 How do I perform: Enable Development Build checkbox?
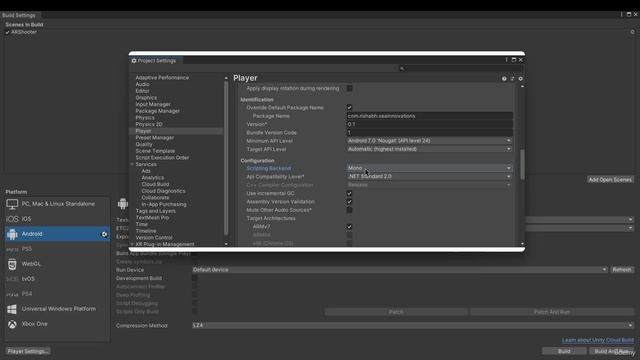(x=195, y=278)
